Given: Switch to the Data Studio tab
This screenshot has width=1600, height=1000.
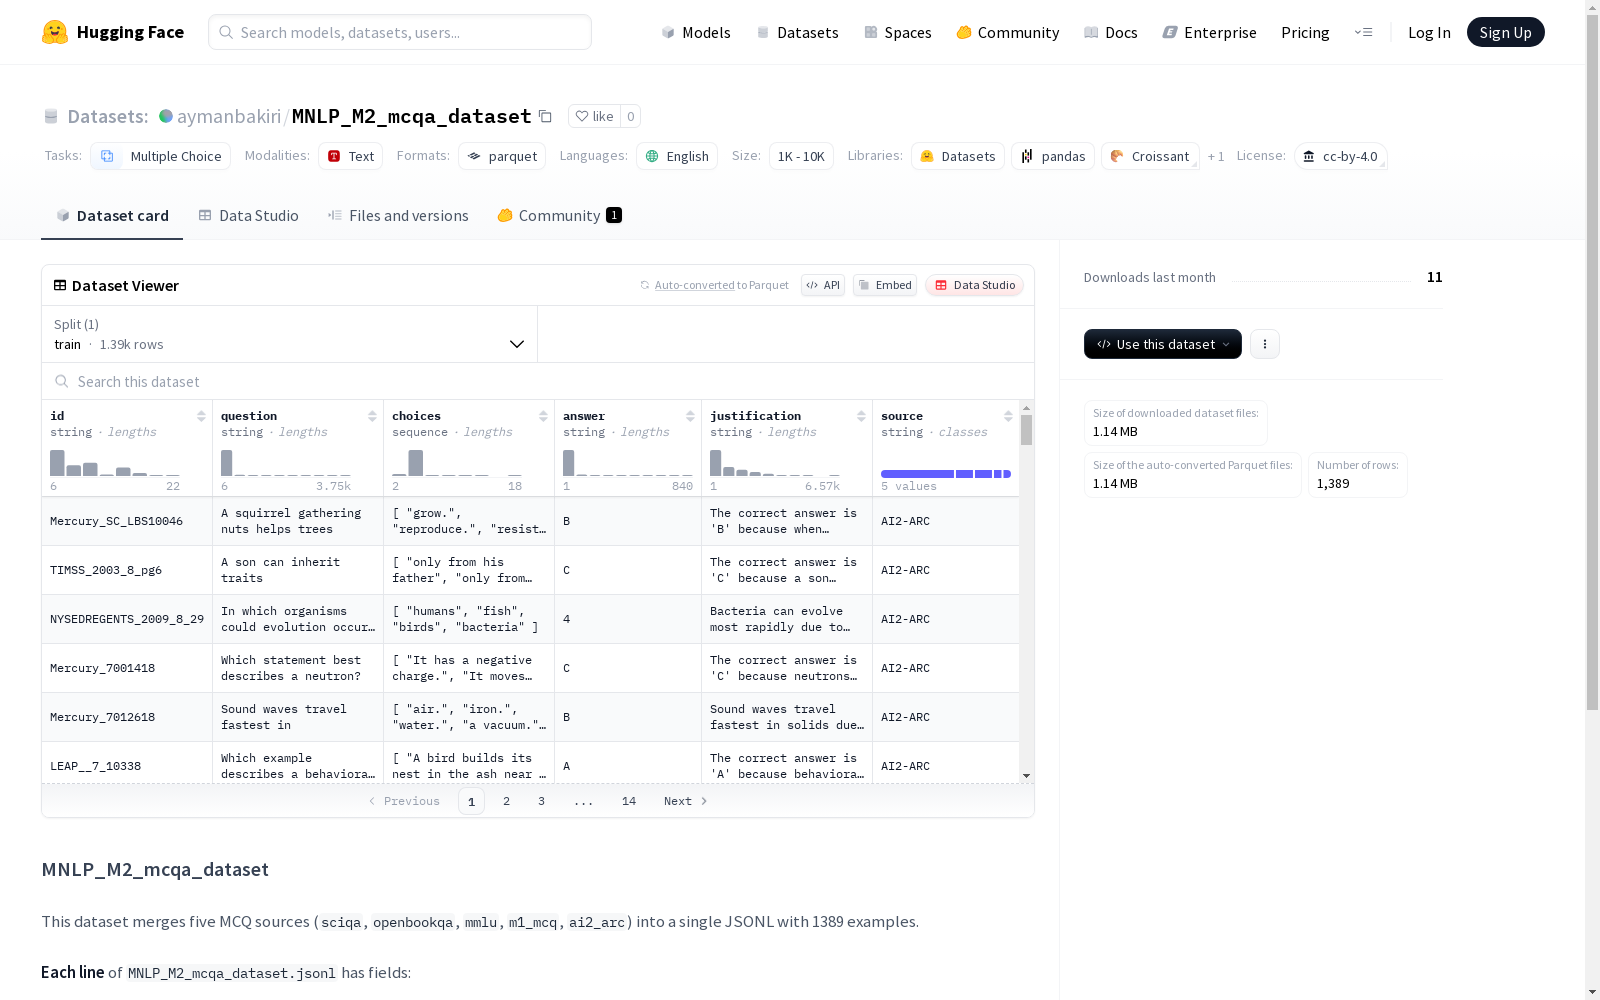Looking at the screenshot, I should 248,215.
